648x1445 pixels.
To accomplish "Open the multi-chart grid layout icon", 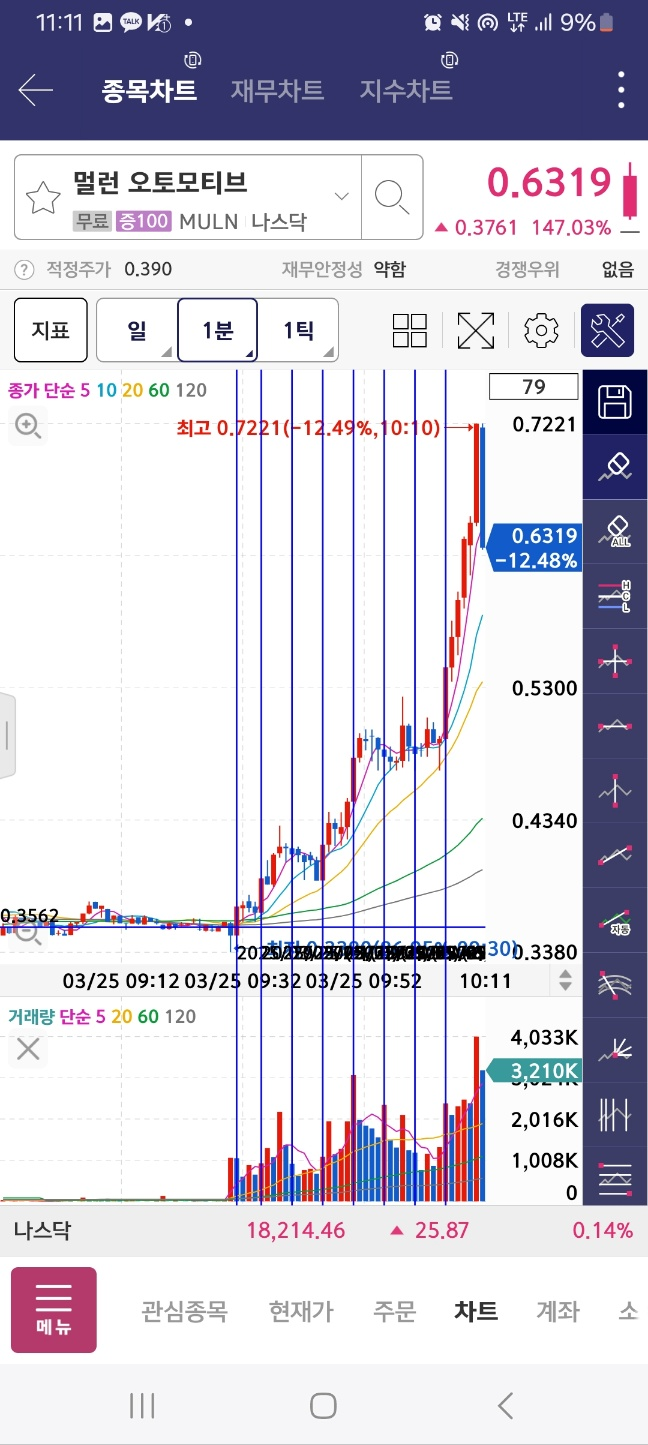I will tap(410, 330).
